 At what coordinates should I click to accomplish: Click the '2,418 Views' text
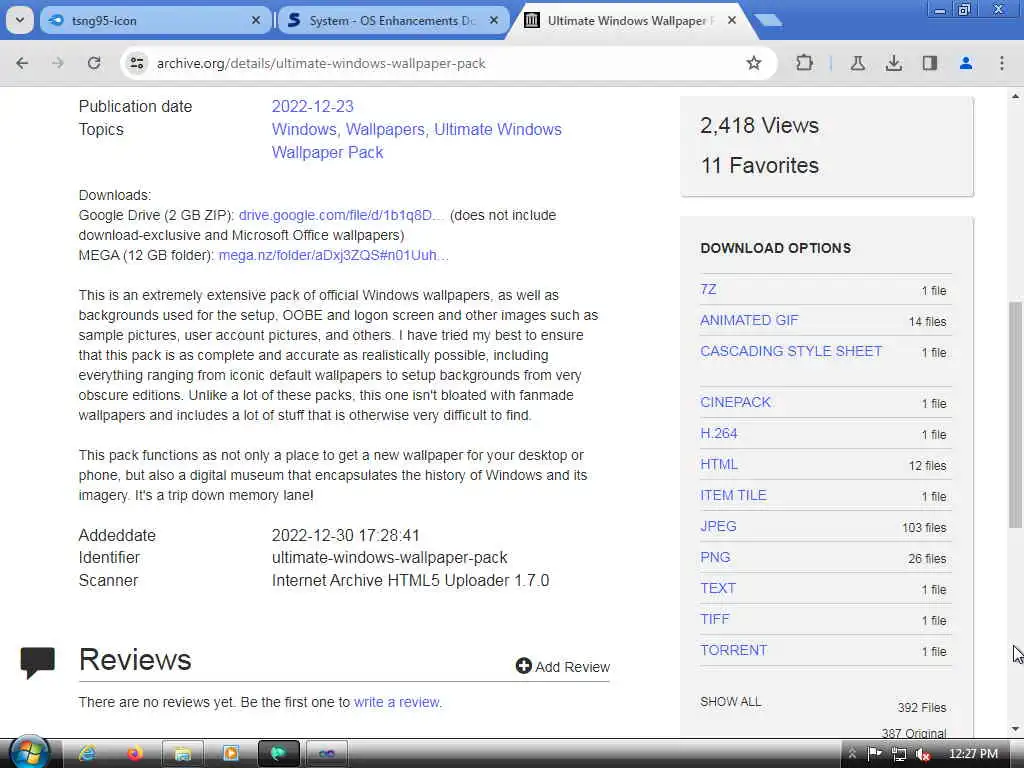click(759, 125)
